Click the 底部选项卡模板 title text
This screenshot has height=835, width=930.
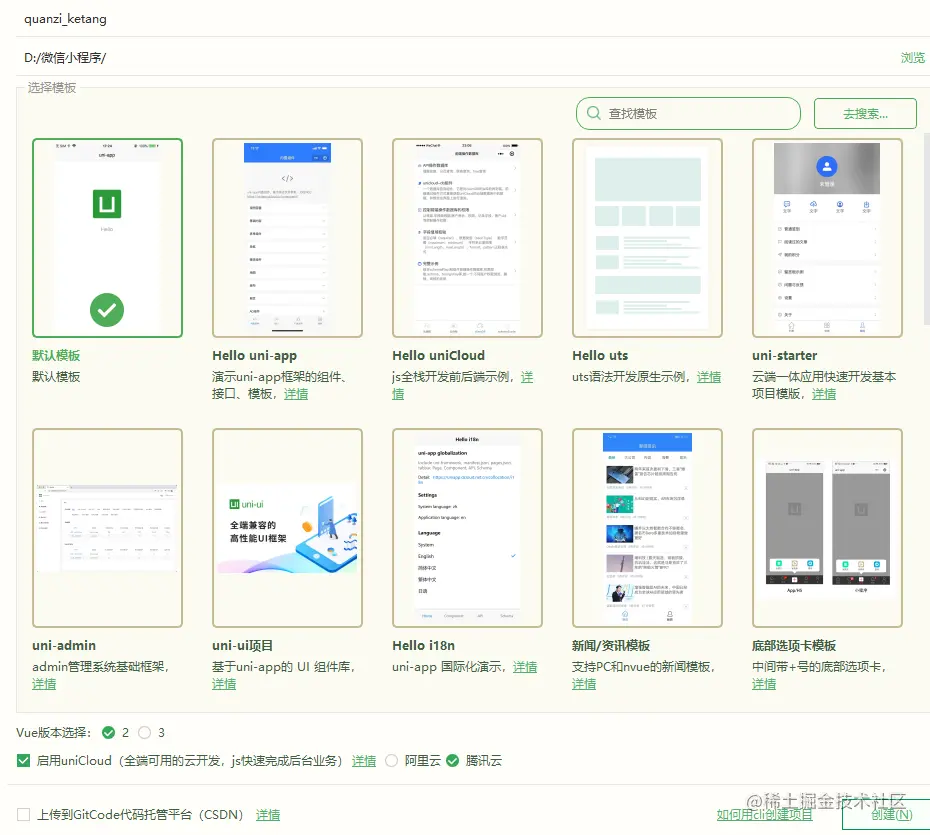click(794, 645)
